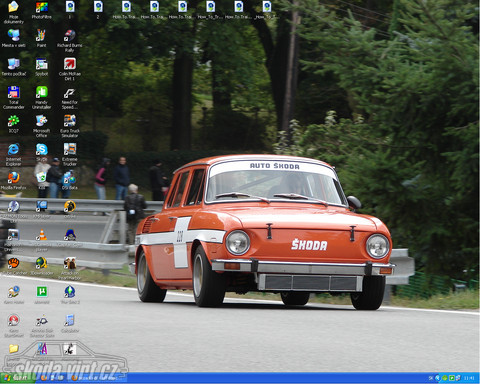480x384 pixels.
Task: Open Internet Explorer desktop icon
Action: coord(13,149)
